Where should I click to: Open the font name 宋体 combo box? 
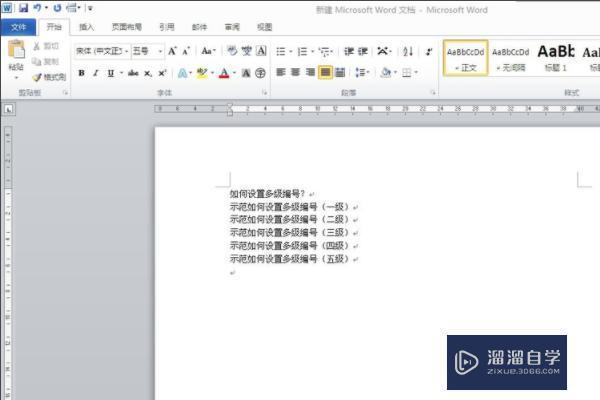click(x=102, y=51)
